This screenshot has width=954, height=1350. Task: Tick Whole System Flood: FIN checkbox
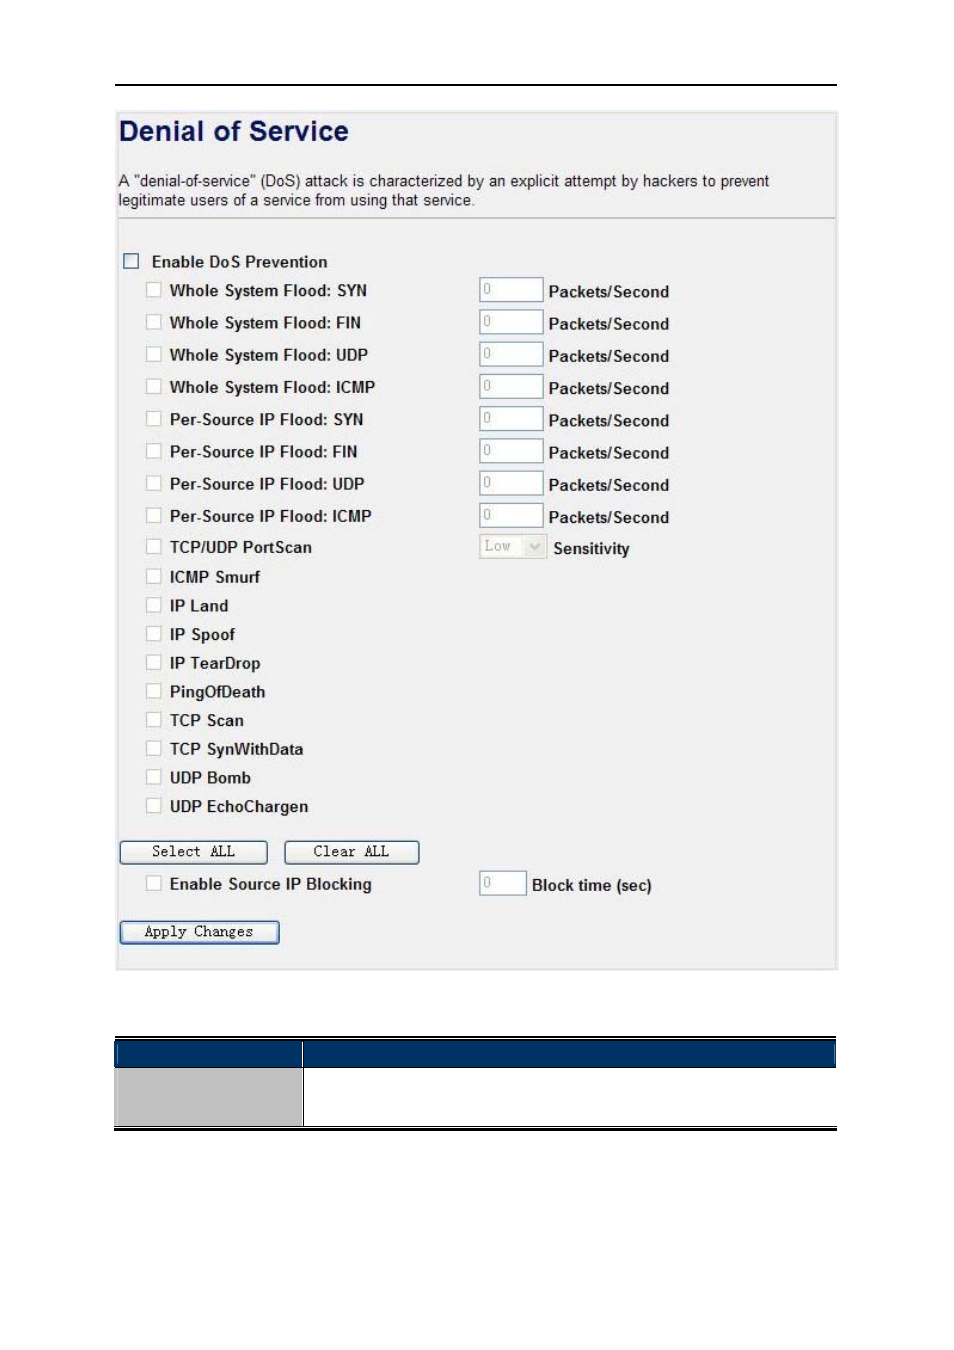point(153,322)
